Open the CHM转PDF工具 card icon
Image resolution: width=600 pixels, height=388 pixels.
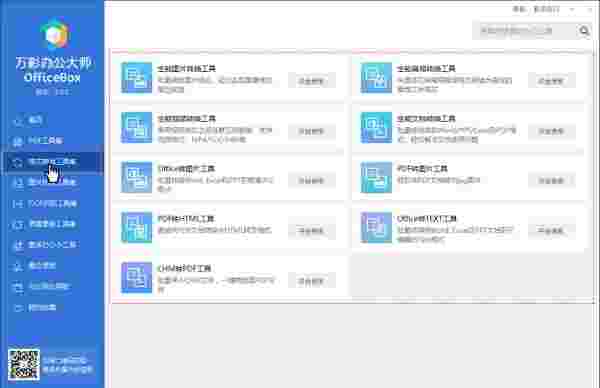pos(136,277)
